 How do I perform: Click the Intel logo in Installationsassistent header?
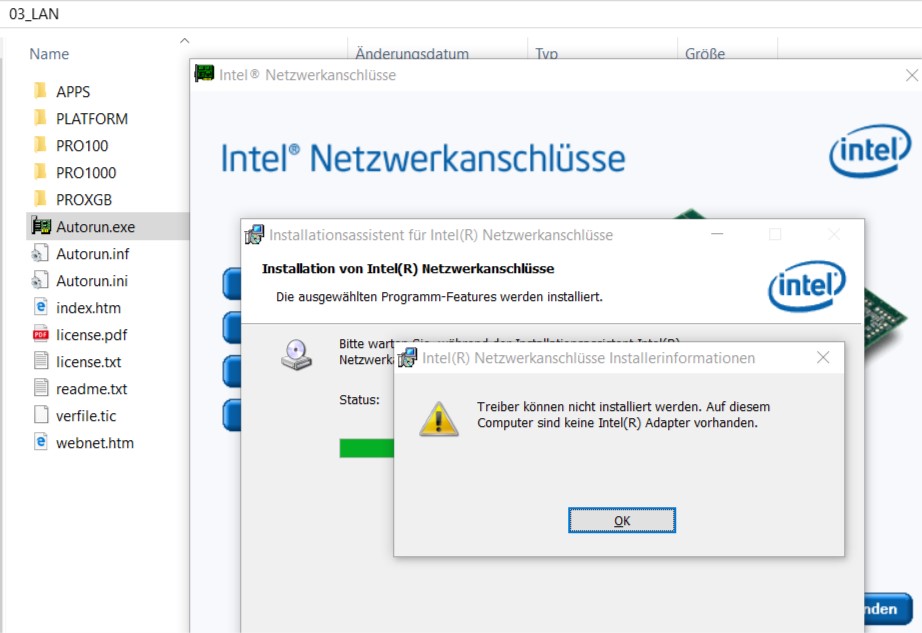(807, 286)
